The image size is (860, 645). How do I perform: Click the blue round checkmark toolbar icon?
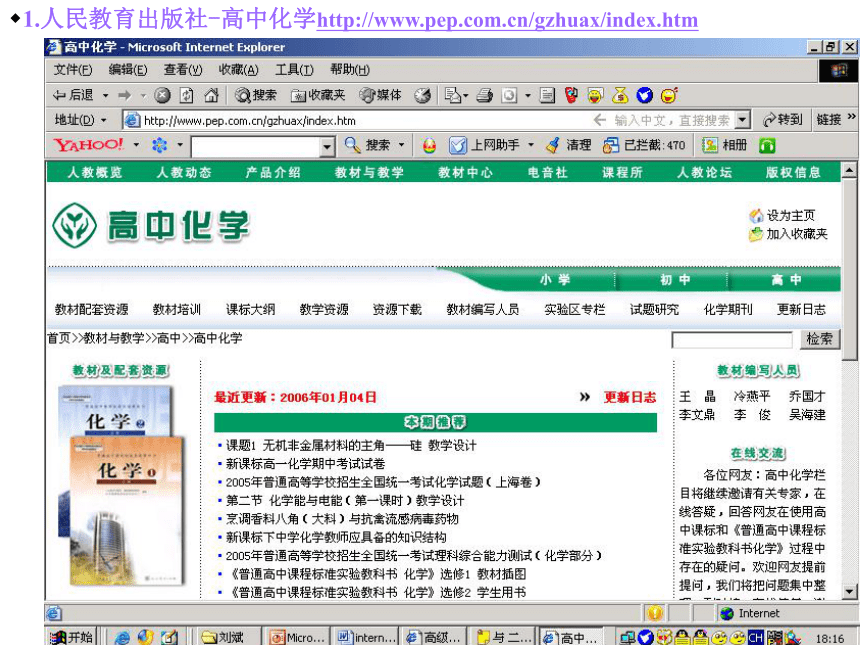click(644, 95)
